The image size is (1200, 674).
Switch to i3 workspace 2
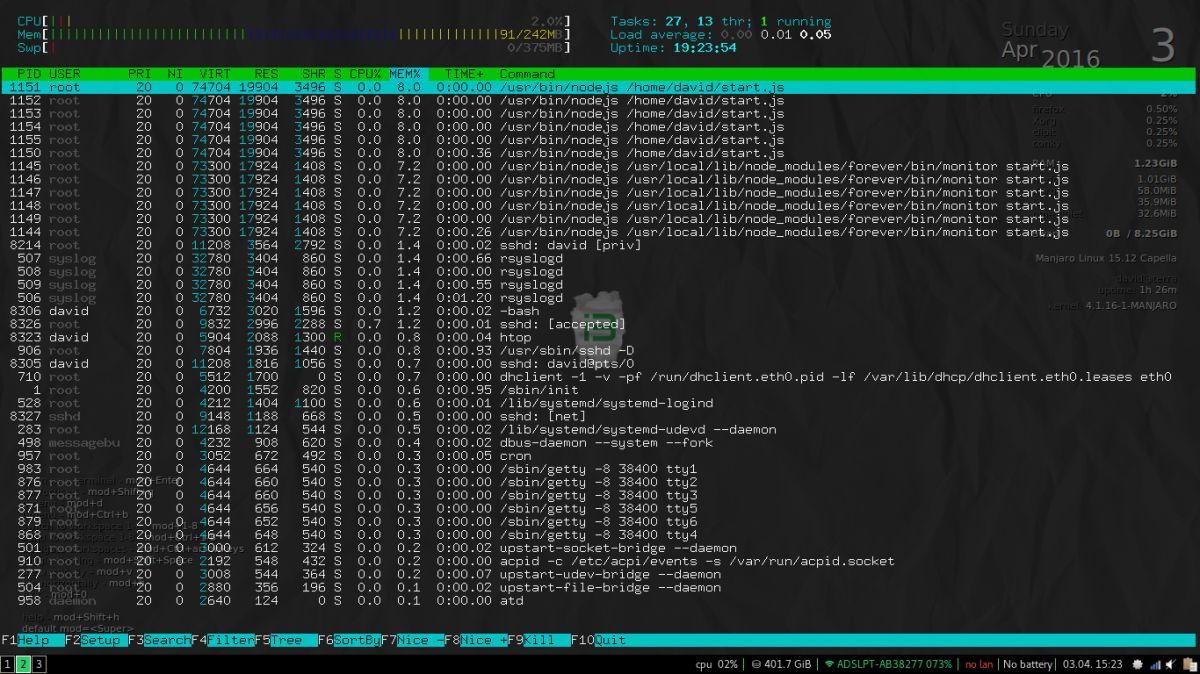[x=24, y=664]
